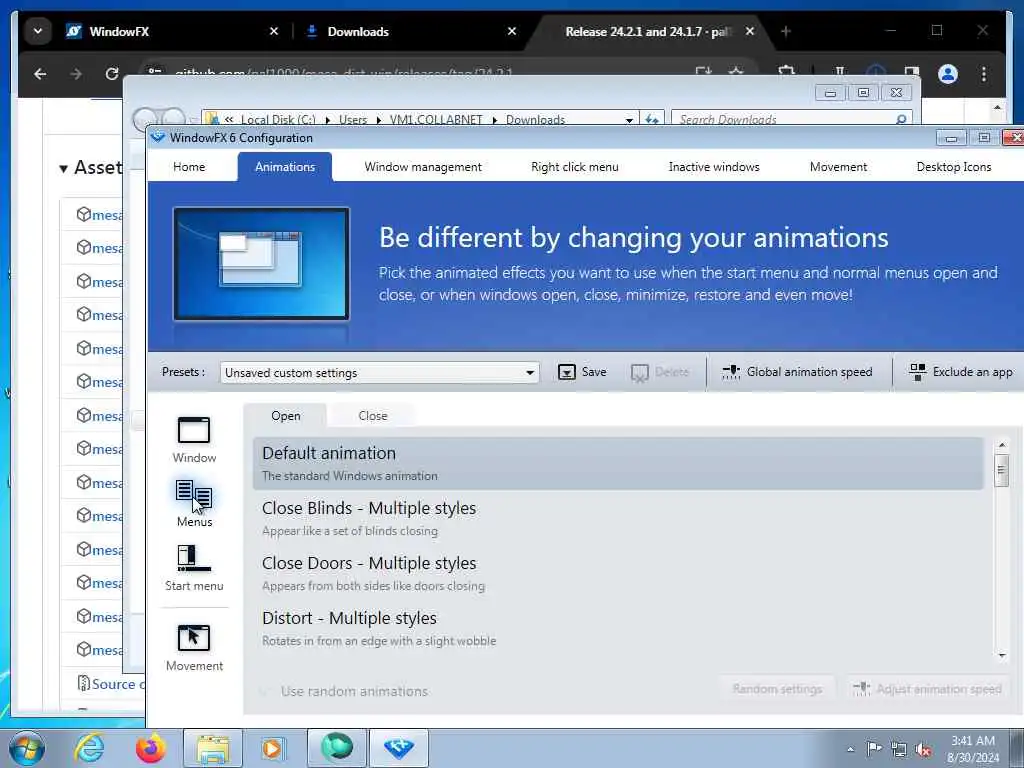Collapse the Assets section triangle in Chrome
Screen dimensions: 1024x768
pos(63,168)
